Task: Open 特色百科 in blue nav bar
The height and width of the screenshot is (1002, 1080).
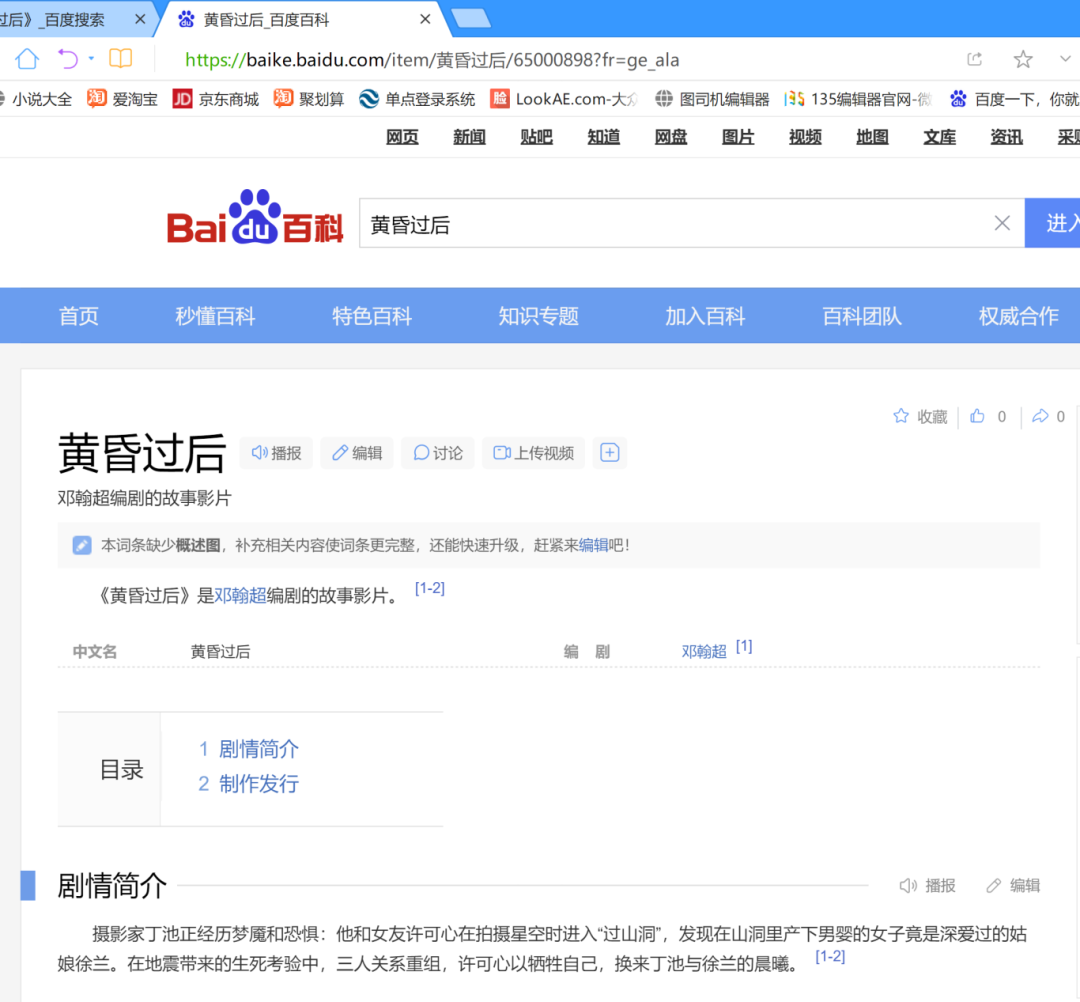Action: pyautogui.click(x=372, y=316)
